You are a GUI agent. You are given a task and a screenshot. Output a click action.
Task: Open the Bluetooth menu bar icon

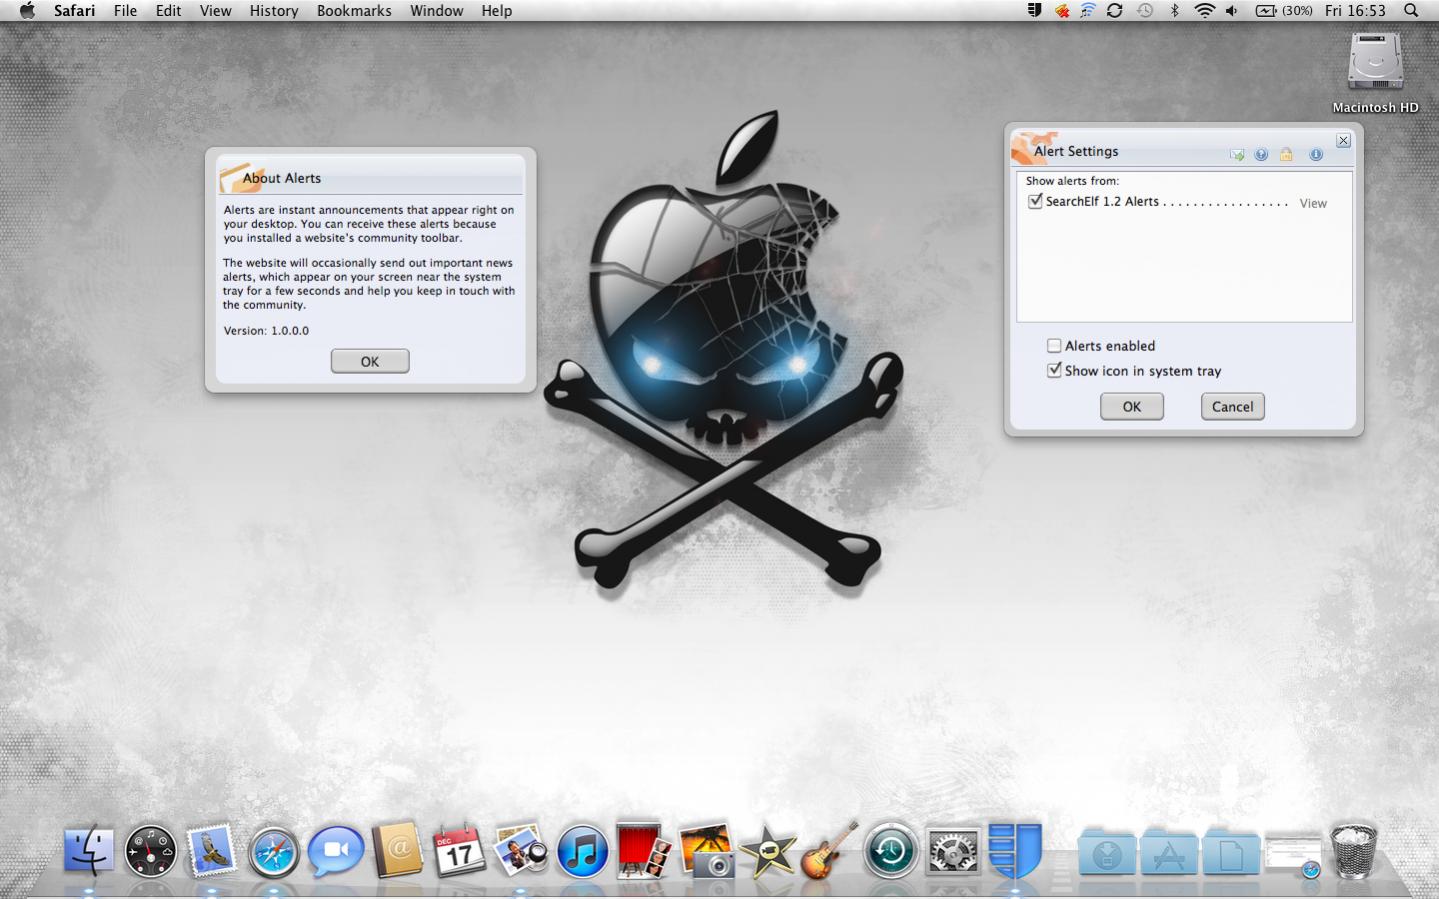(x=1175, y=10)
